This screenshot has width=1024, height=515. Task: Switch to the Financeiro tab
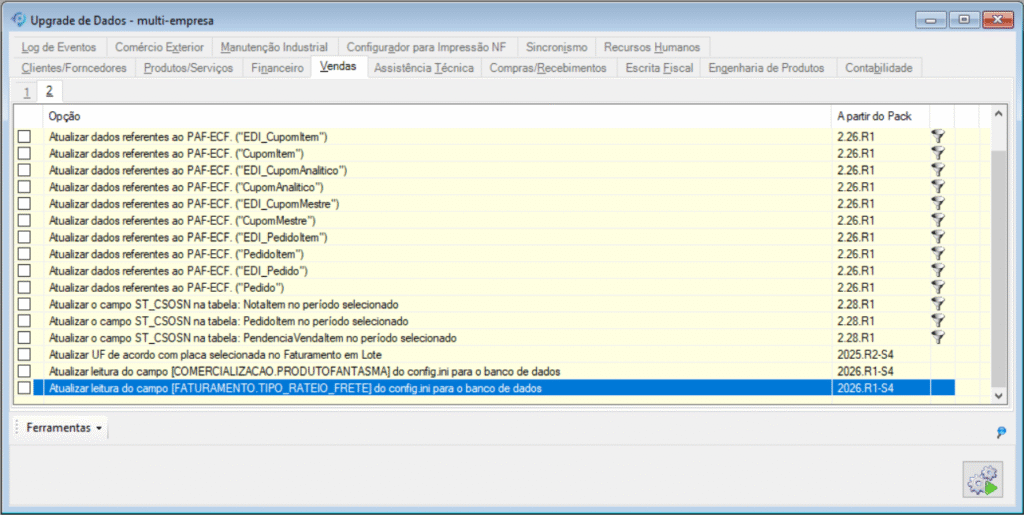point(277,68)
